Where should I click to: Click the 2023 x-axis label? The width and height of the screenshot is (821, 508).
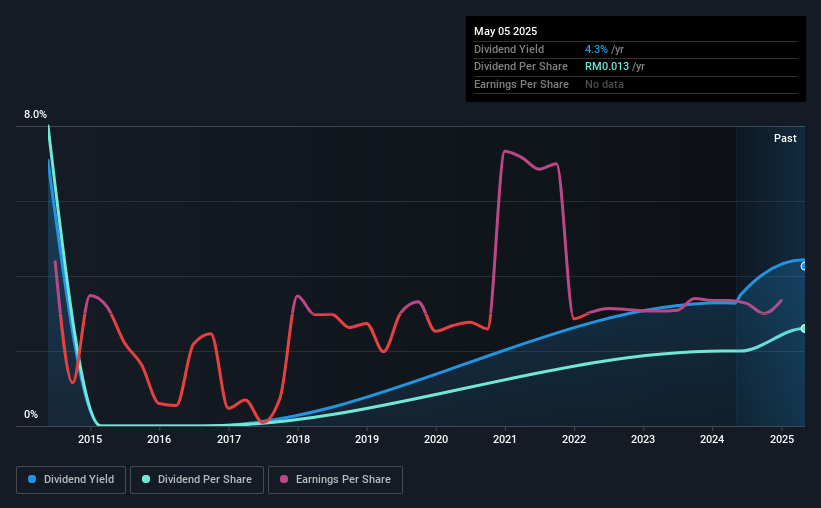tap(643, 439)
